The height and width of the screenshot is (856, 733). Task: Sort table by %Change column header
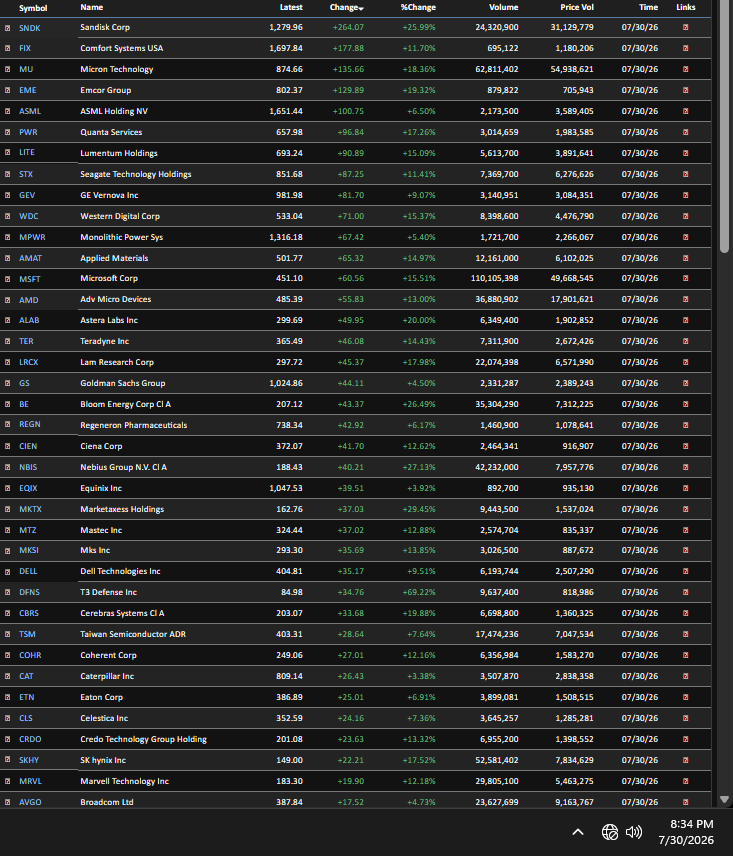(x=418, y=7)
